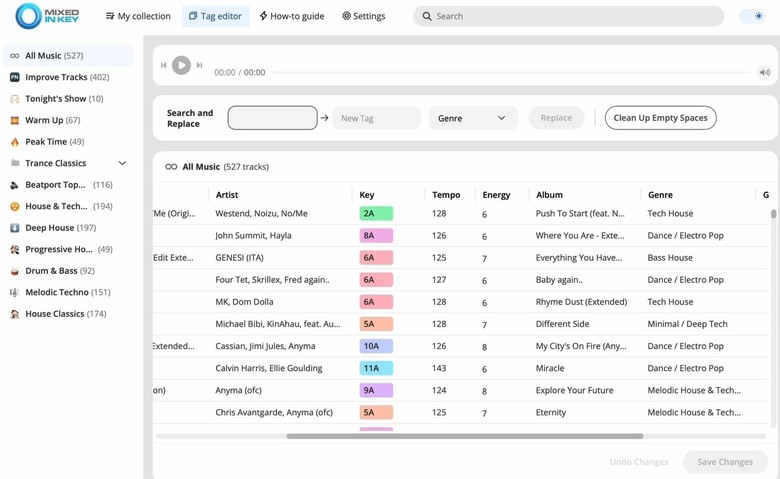Click the House Classics playlist icon
Image resolution: width=780 pixels, height=479 pixels.
coord(15,314)
